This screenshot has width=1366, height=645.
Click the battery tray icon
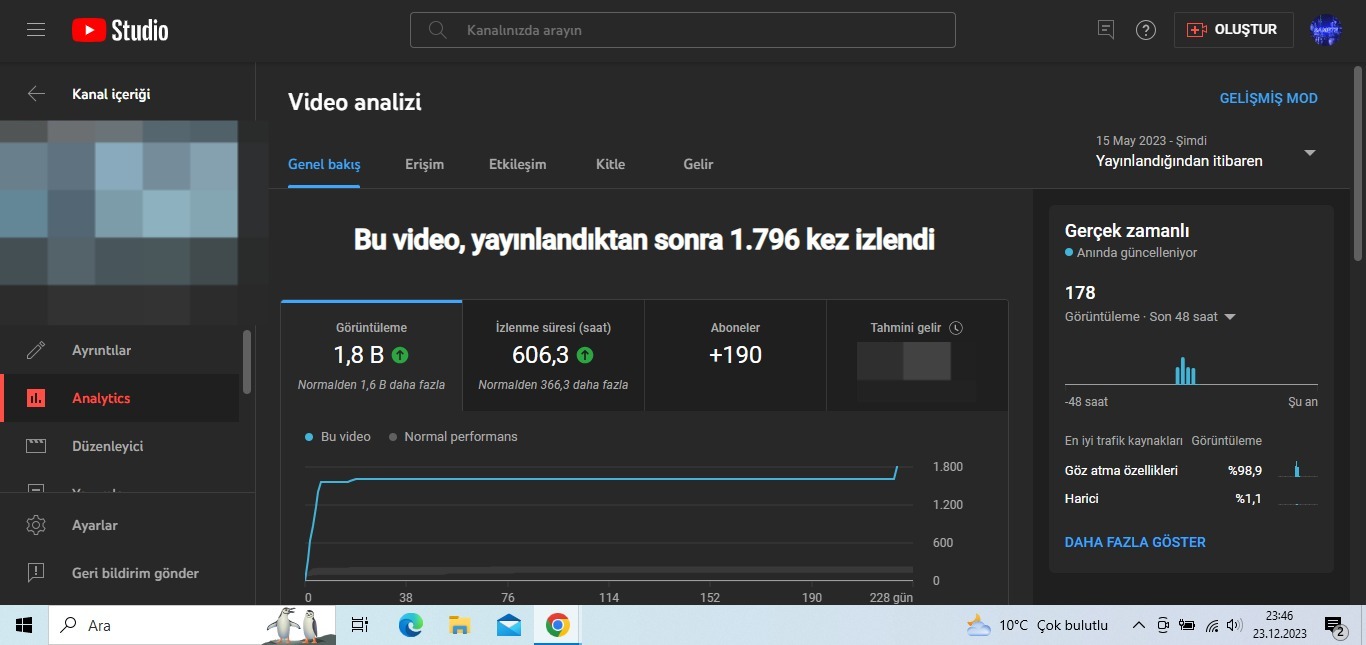[1187, 626]
